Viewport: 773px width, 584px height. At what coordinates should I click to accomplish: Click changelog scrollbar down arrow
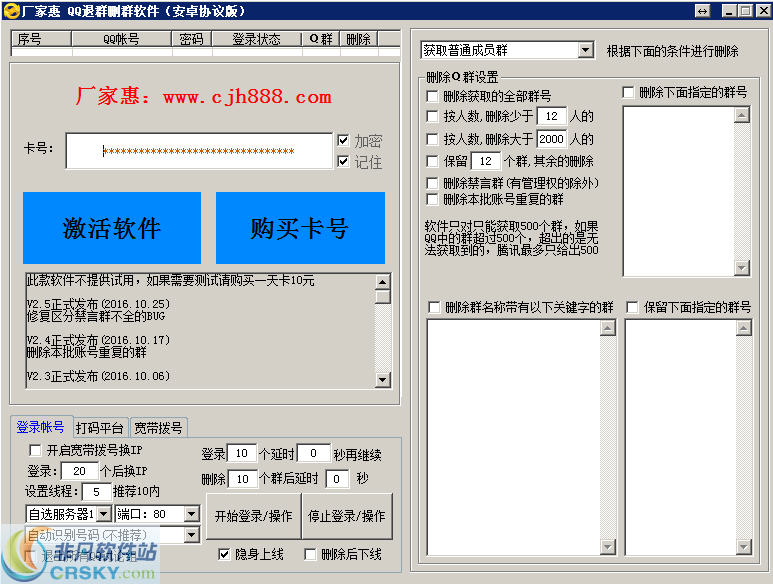click(x=383, y=379)
